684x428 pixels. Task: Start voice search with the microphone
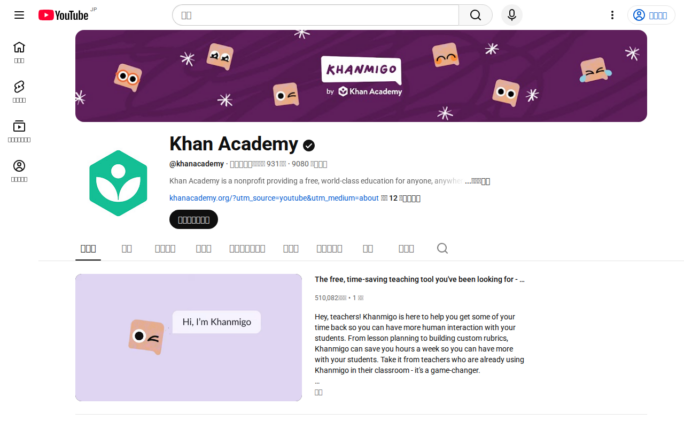pos(512,15)
